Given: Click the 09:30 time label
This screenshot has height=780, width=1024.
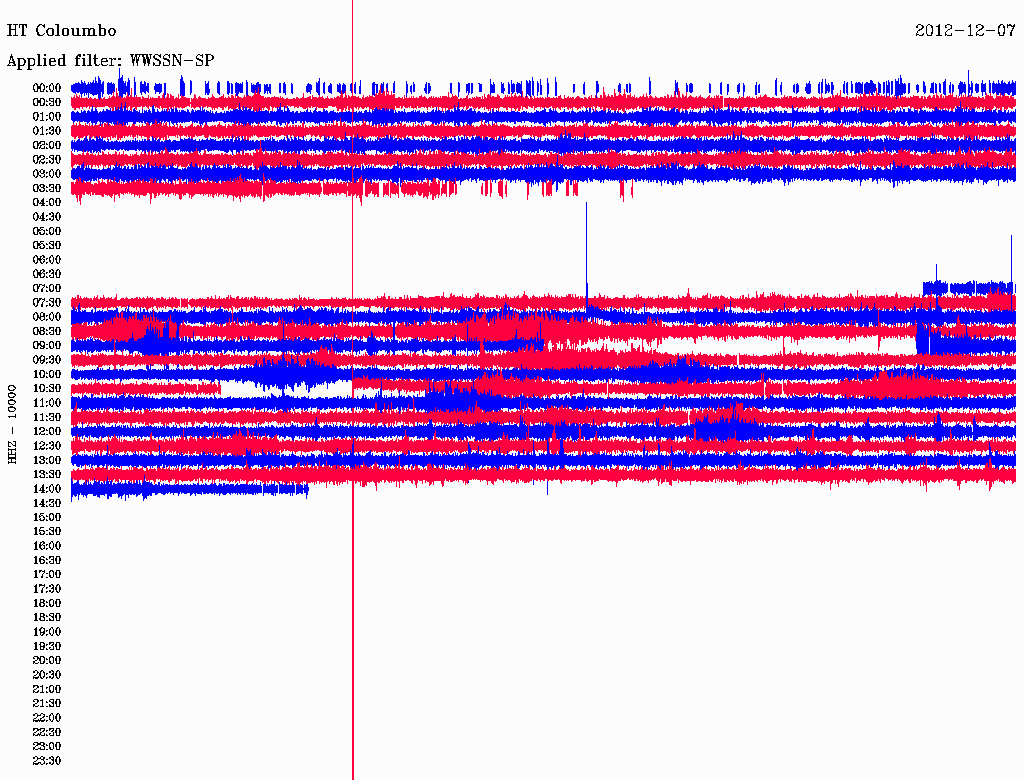Looking at the screenshot, I should 47,360.
